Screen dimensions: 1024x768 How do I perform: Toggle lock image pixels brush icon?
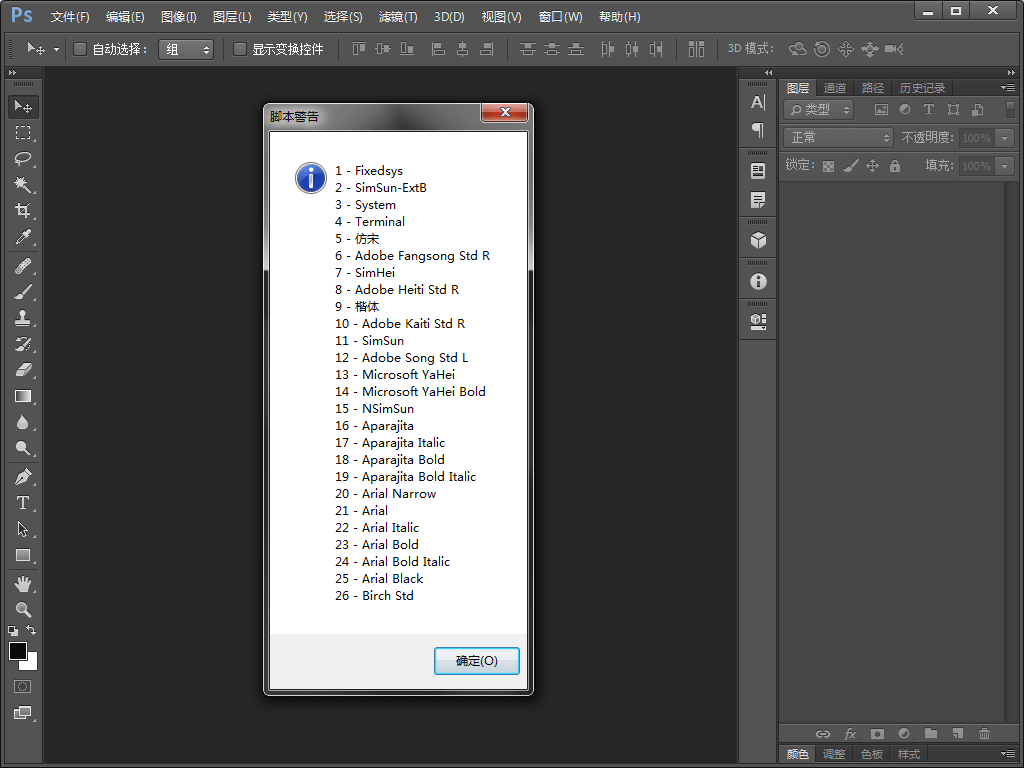click(850, 166)
